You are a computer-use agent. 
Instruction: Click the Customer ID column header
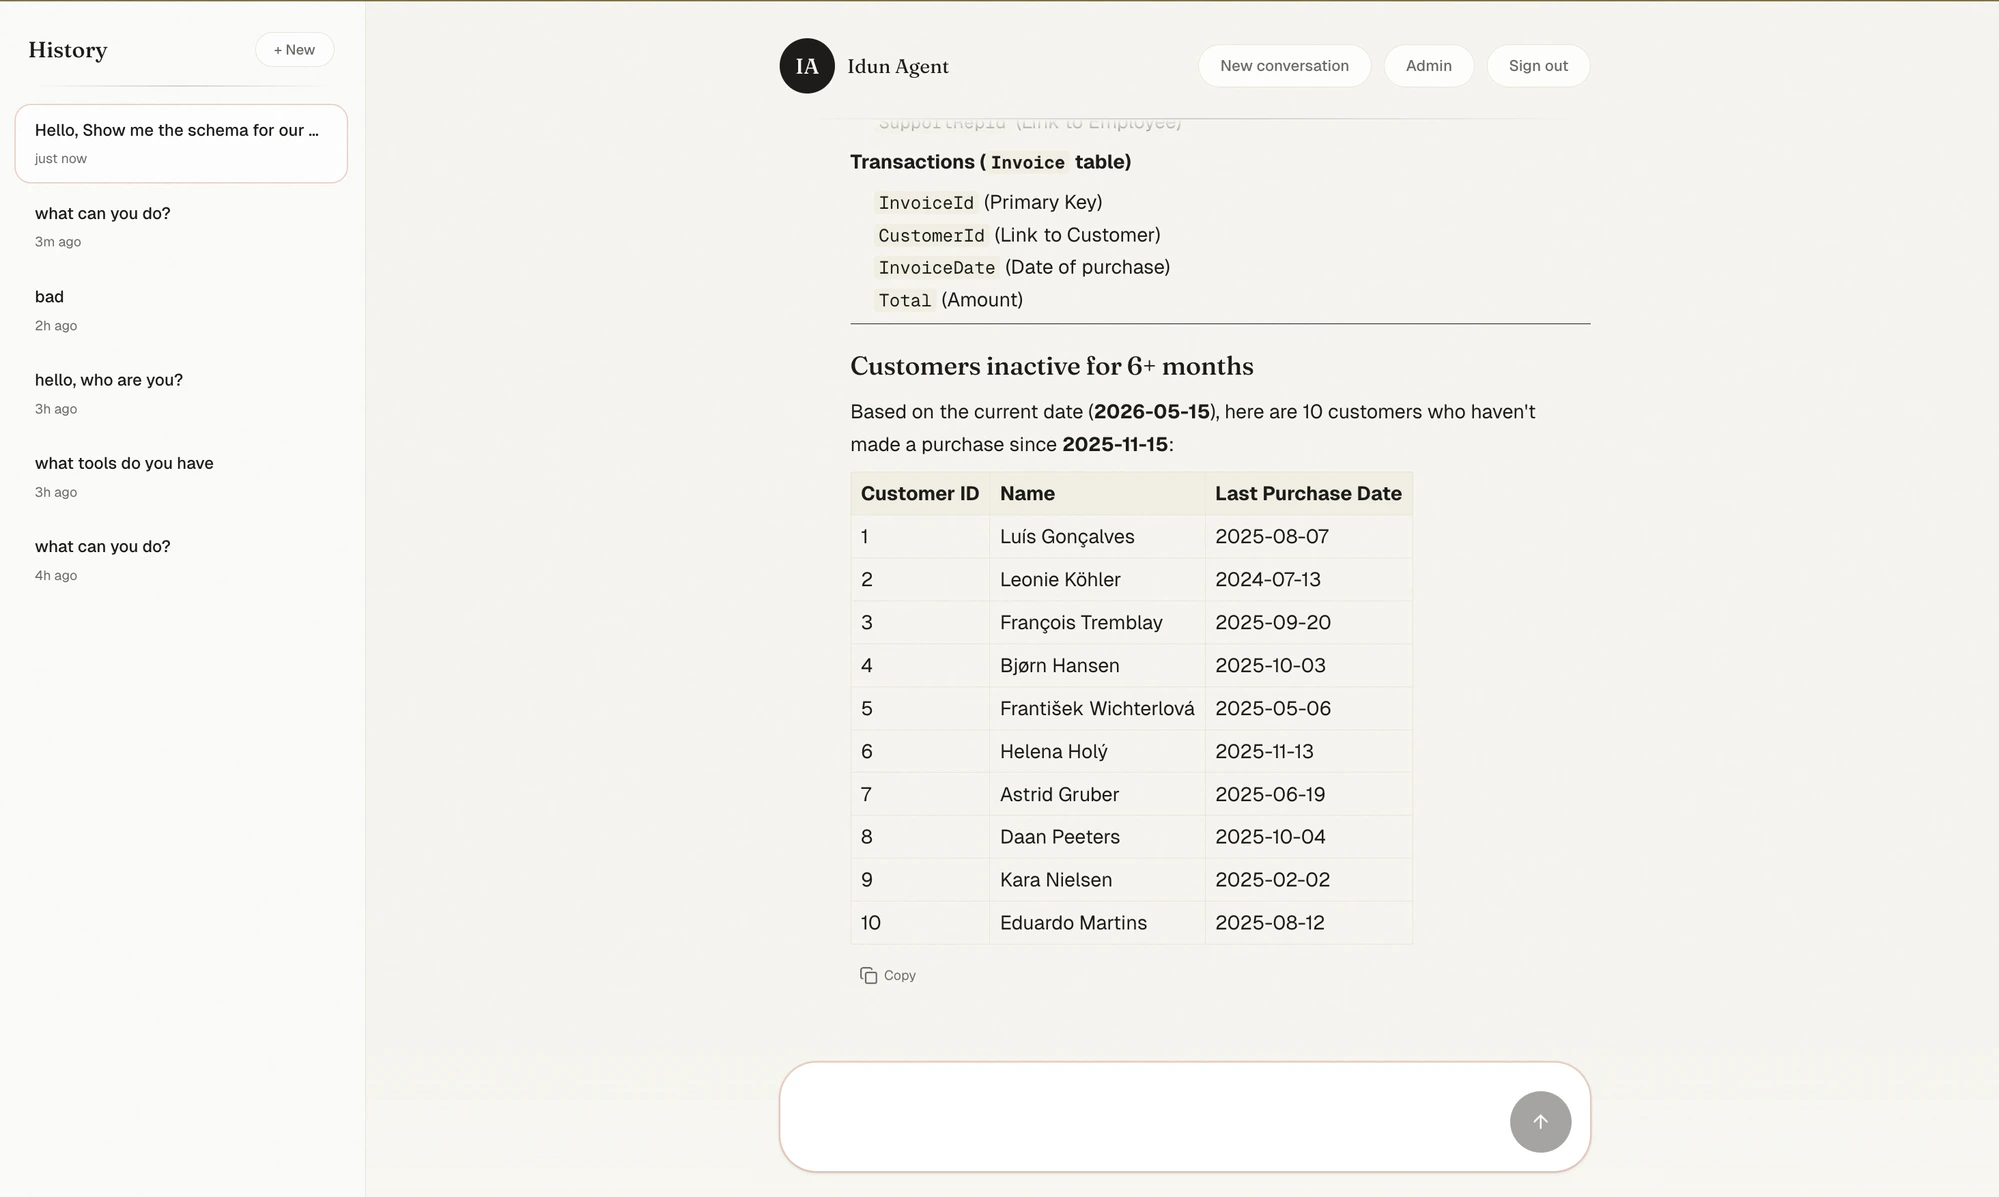pyautogui.click(x=920, y=493)
